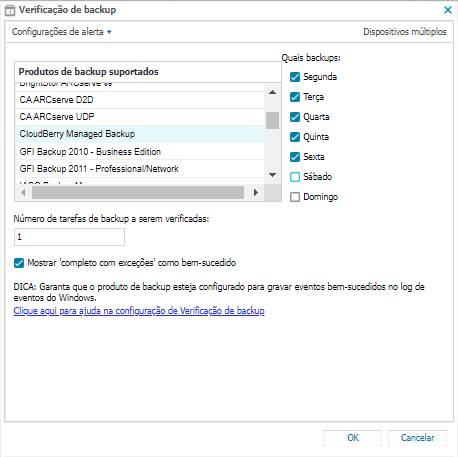458x457 pixels.
Task: Click the calendar icon beside Verificação de backup
Action: coord(10,10)
